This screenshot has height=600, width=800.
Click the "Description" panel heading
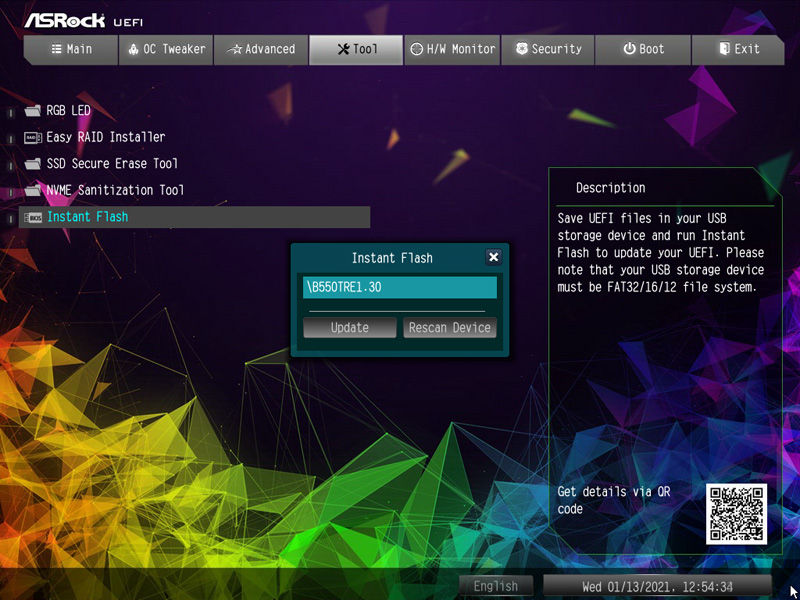tap(610, 188)
